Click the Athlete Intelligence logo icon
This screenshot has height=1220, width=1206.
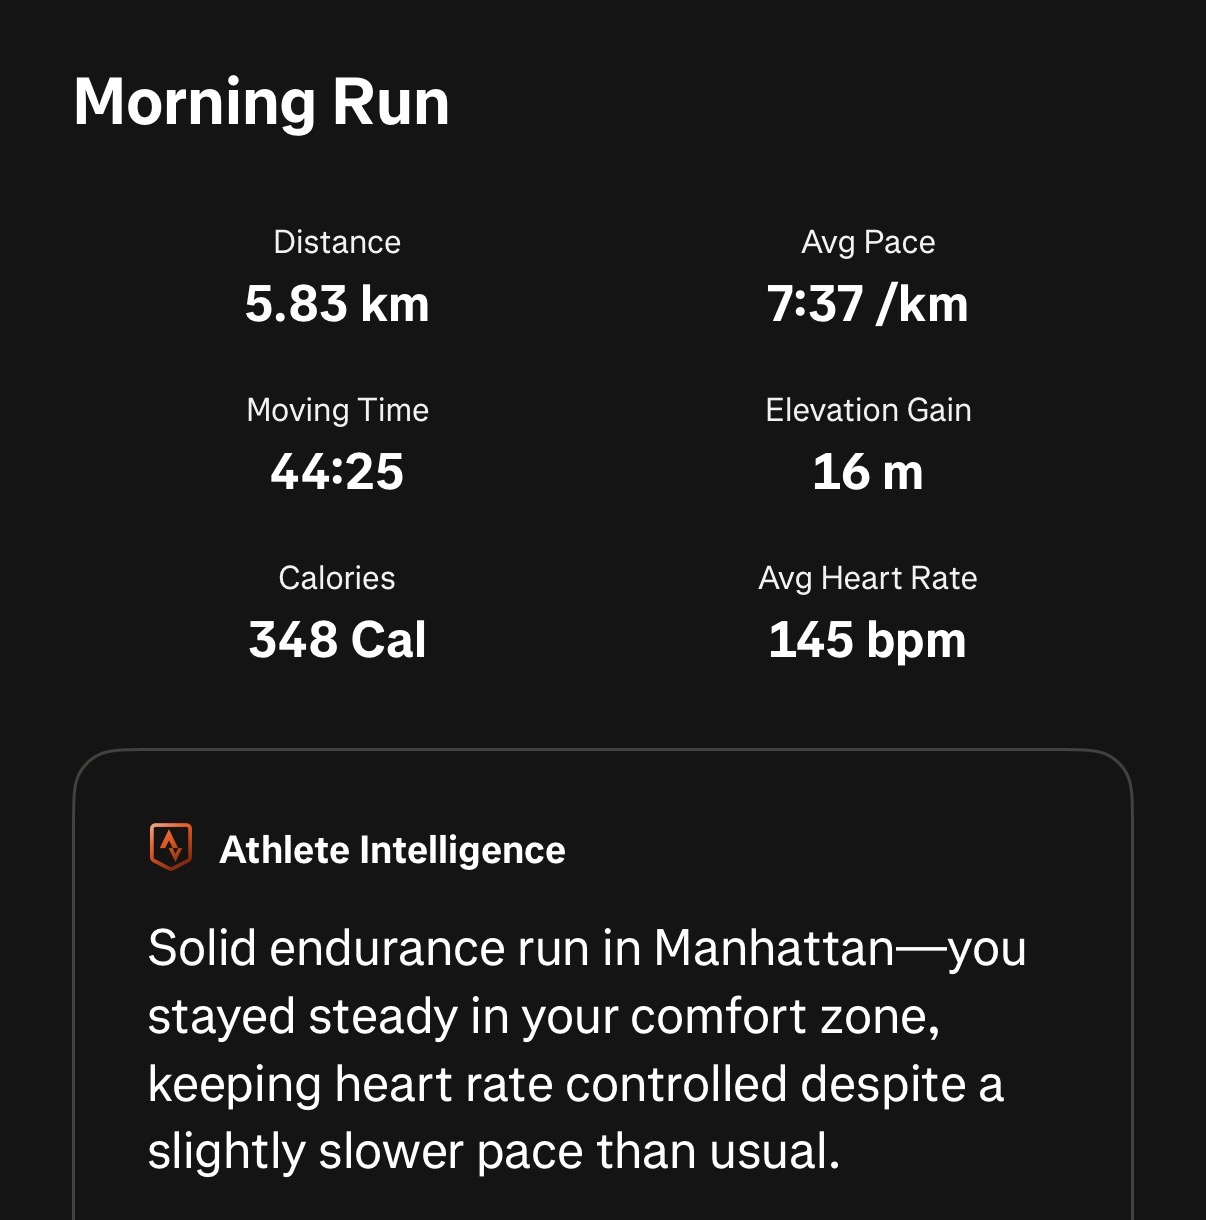(171, 848)
